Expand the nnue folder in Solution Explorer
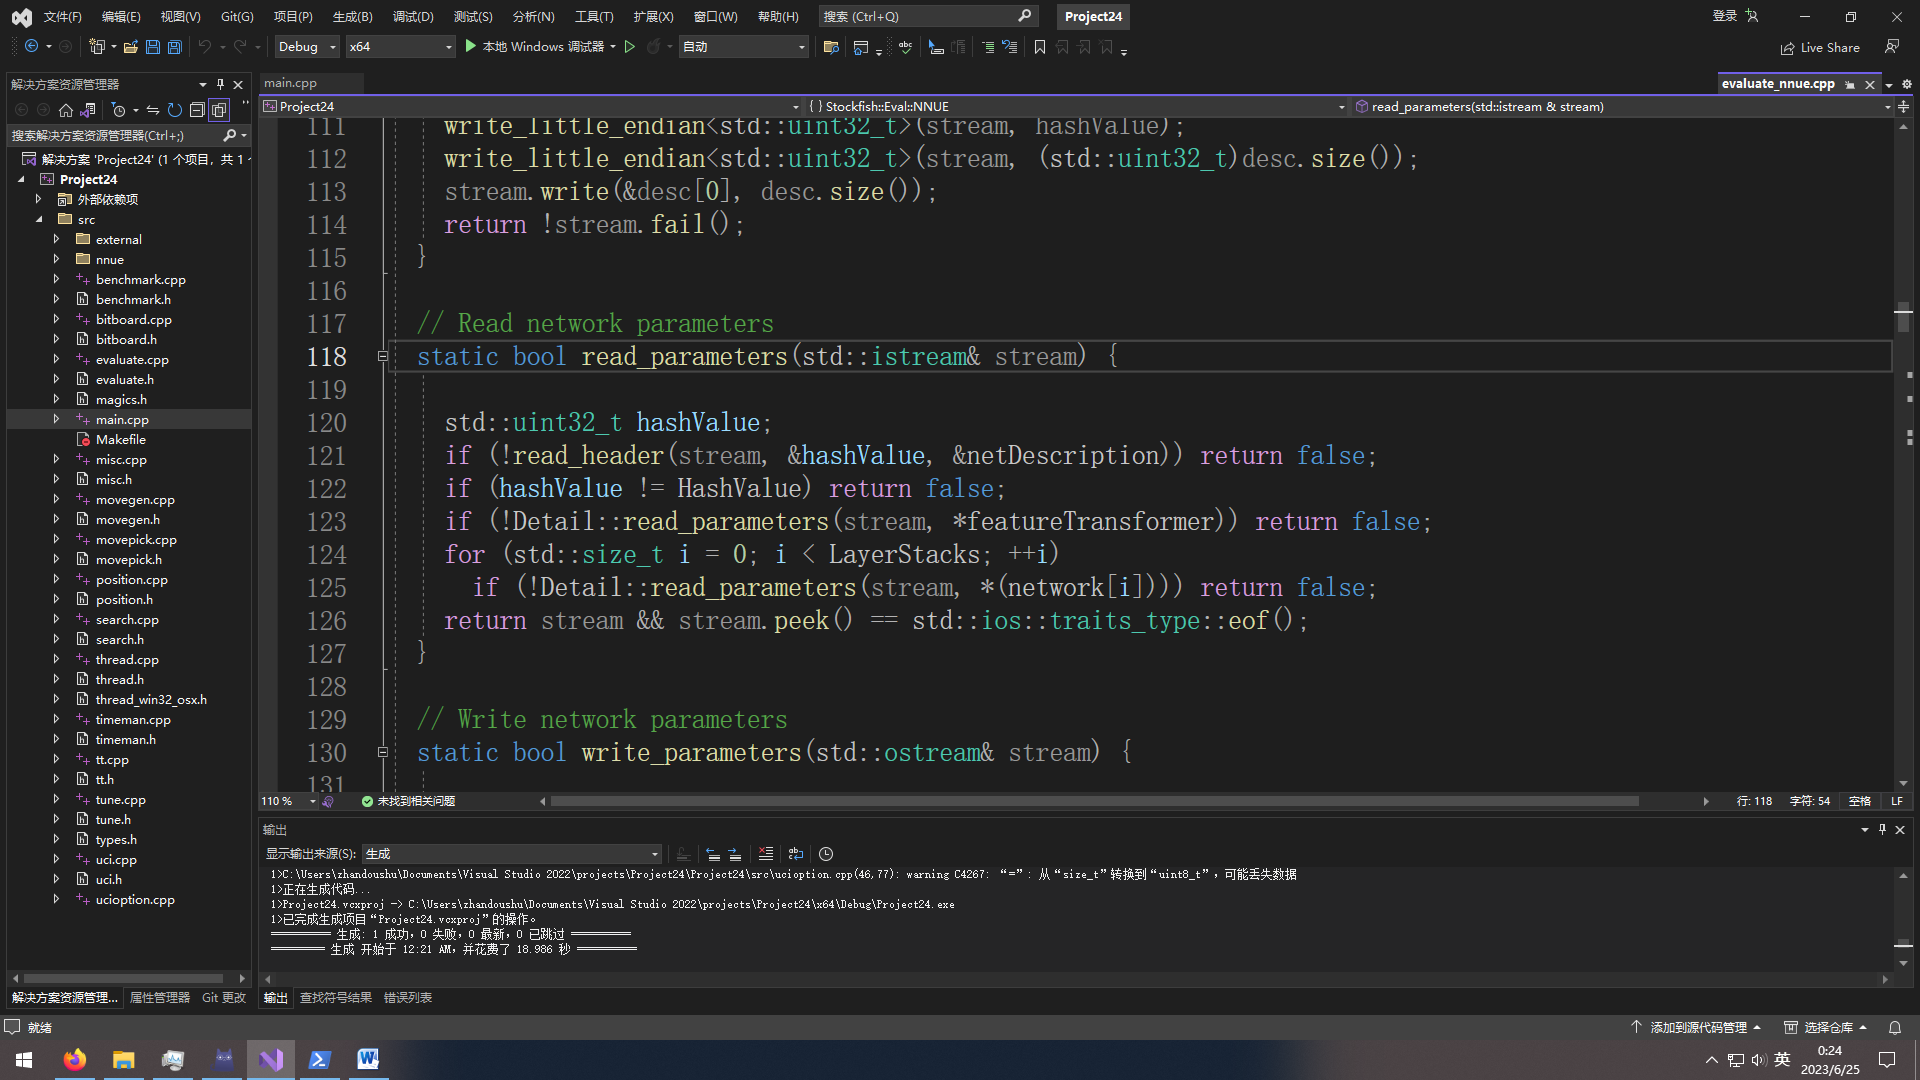The image size is (1920, 1080). pyautogui.click(x=57, y=259)
